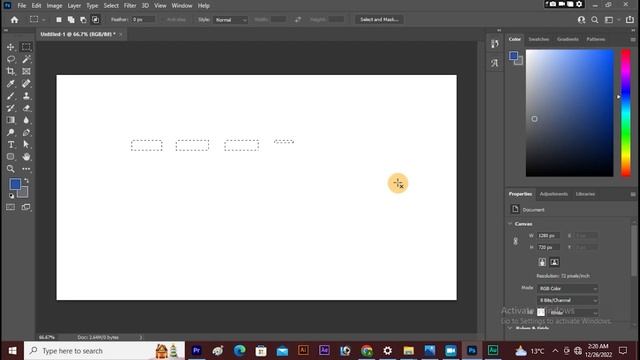Image resolution: width=640 pixels, height=360 pixels.
Task: Select the Healing Brush tool
Action: point(26,84)
